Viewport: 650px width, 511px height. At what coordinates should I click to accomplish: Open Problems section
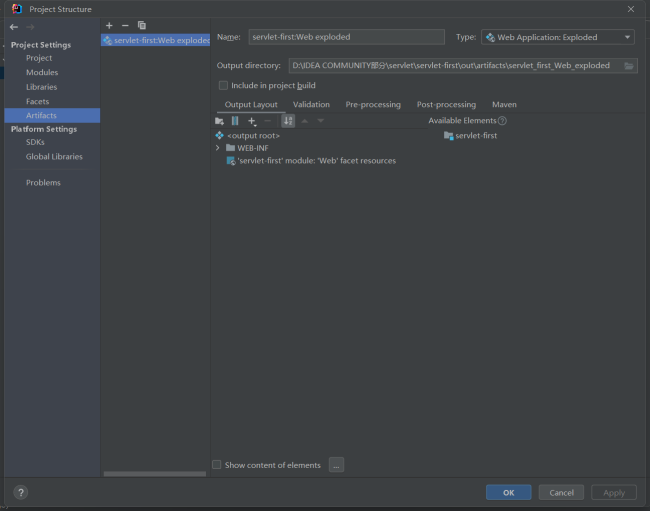(x=43, y=183)
